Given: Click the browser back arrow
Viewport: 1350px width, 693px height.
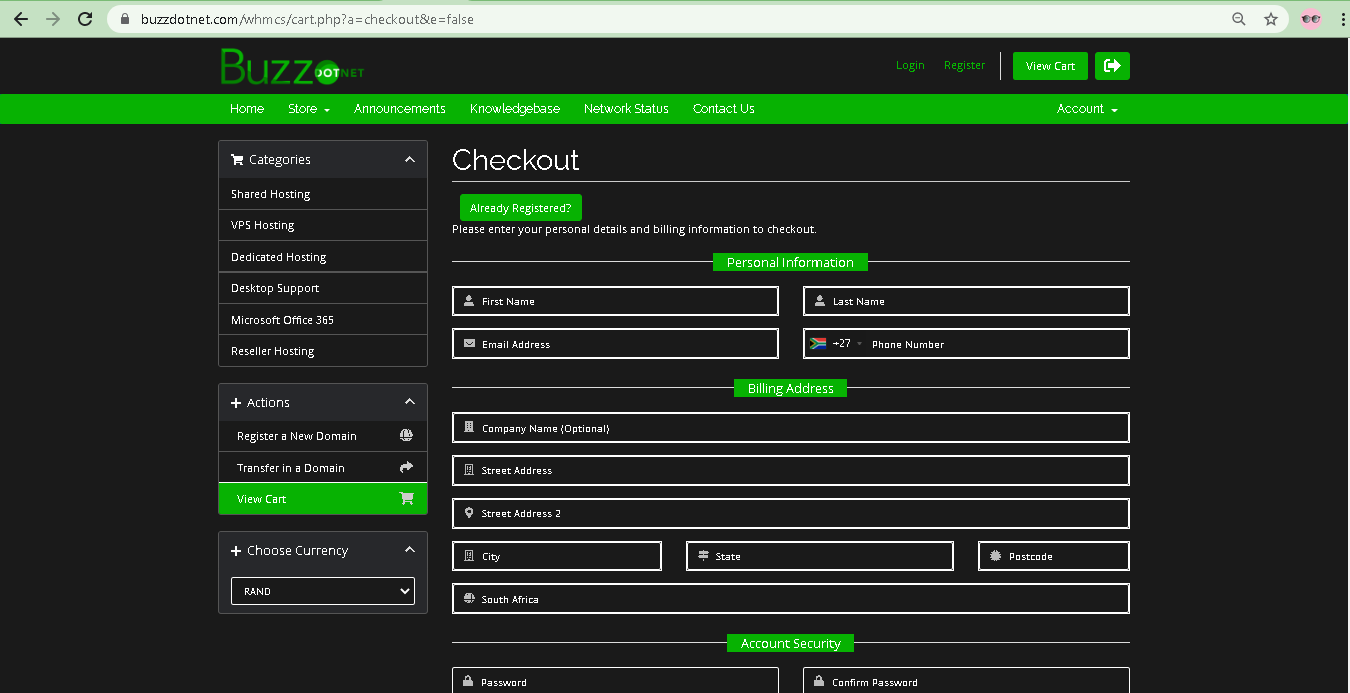Looking at the screenshot, I should pyautogui.click(x=21, y=19).
